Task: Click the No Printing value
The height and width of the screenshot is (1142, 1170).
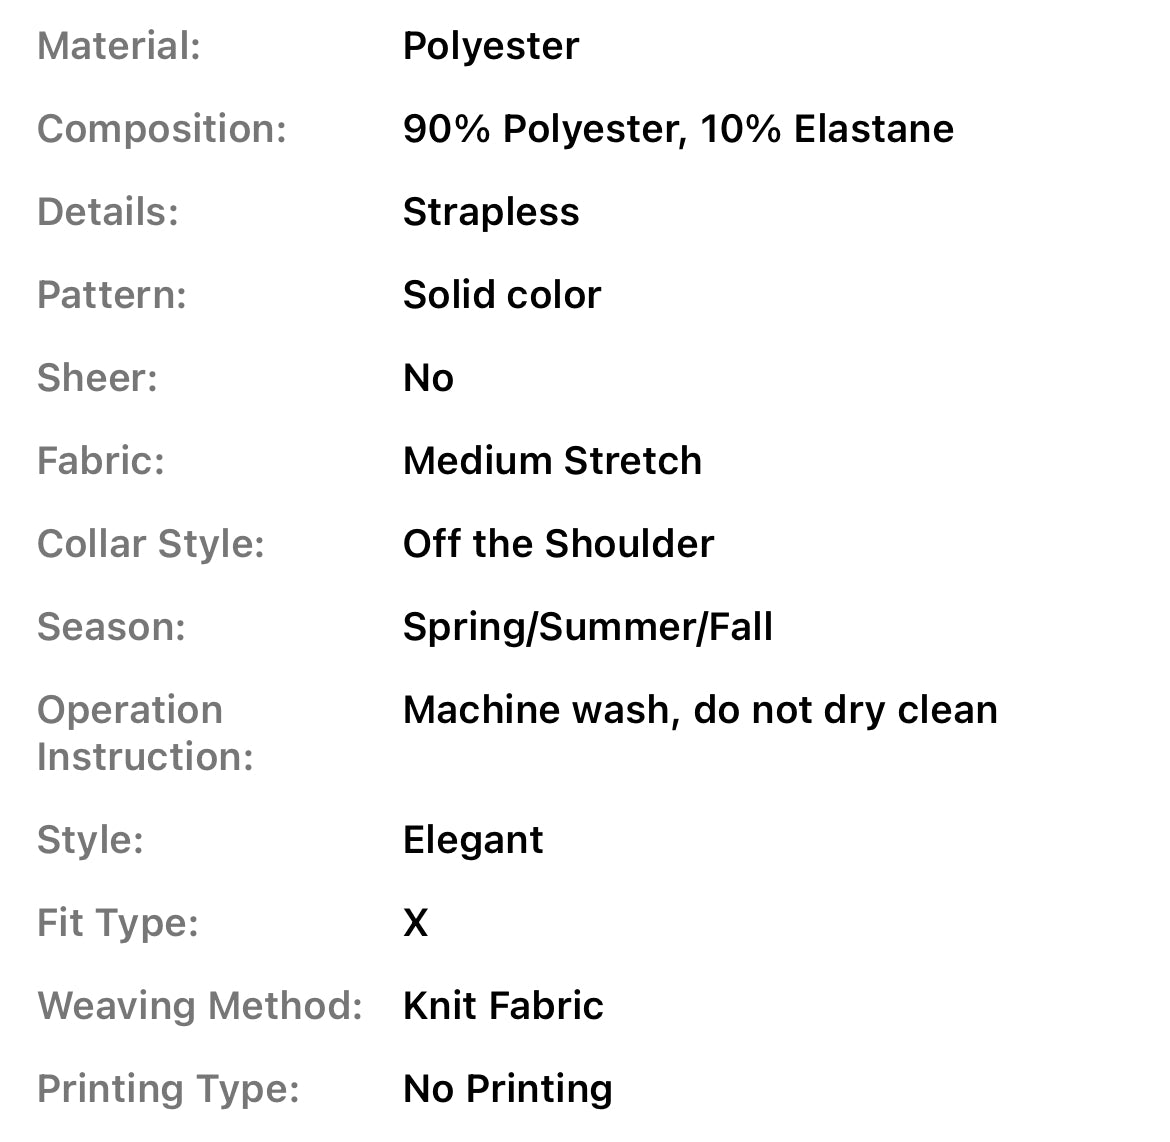Action: 508,1089
